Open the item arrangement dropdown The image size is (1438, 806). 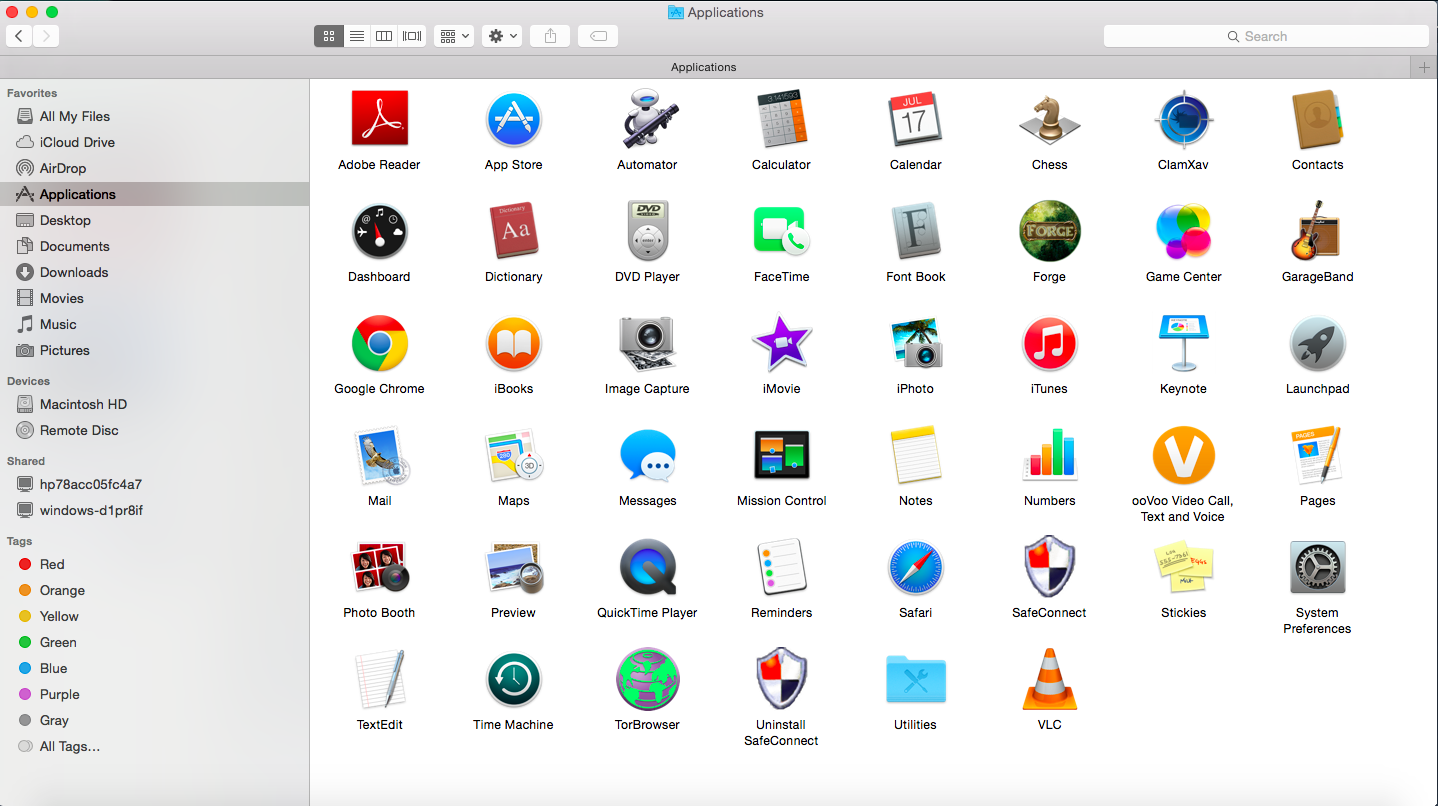pyautogui.click(x=454, y=36)
